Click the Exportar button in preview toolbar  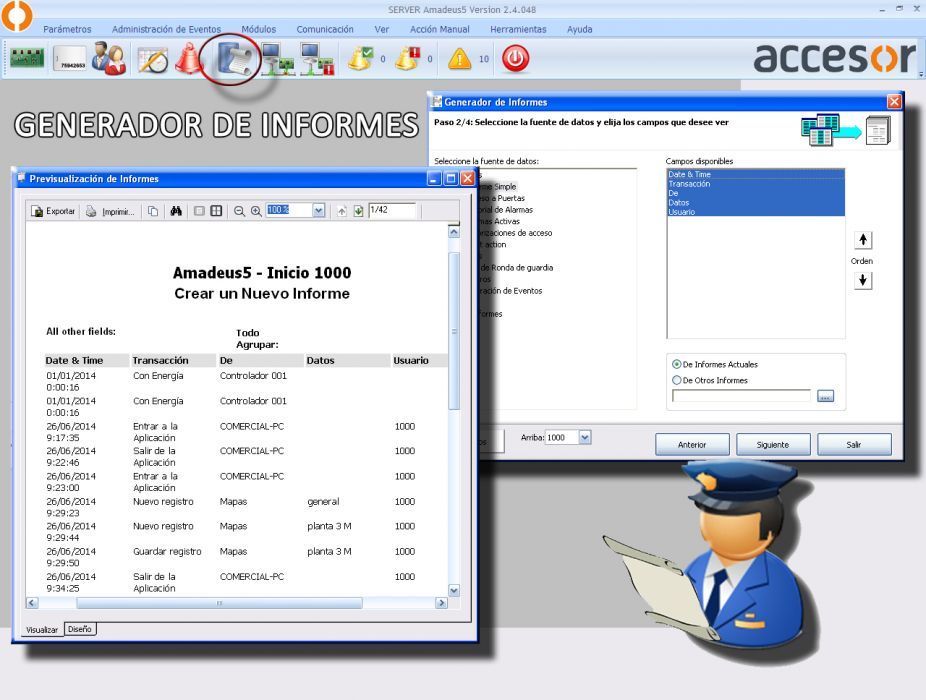pyautogui.click(x=53, y=211)
